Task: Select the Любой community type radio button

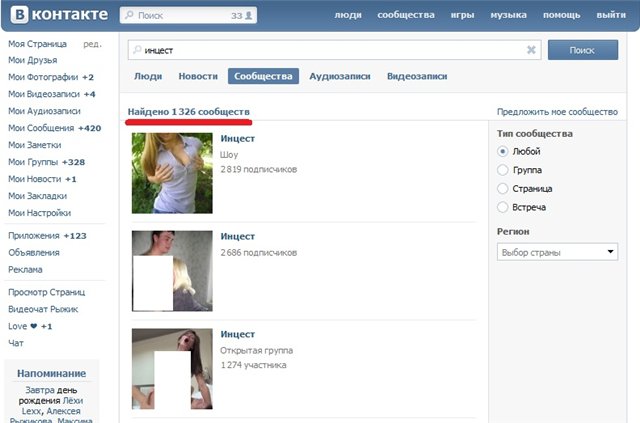Action: [x=503, y=152]
